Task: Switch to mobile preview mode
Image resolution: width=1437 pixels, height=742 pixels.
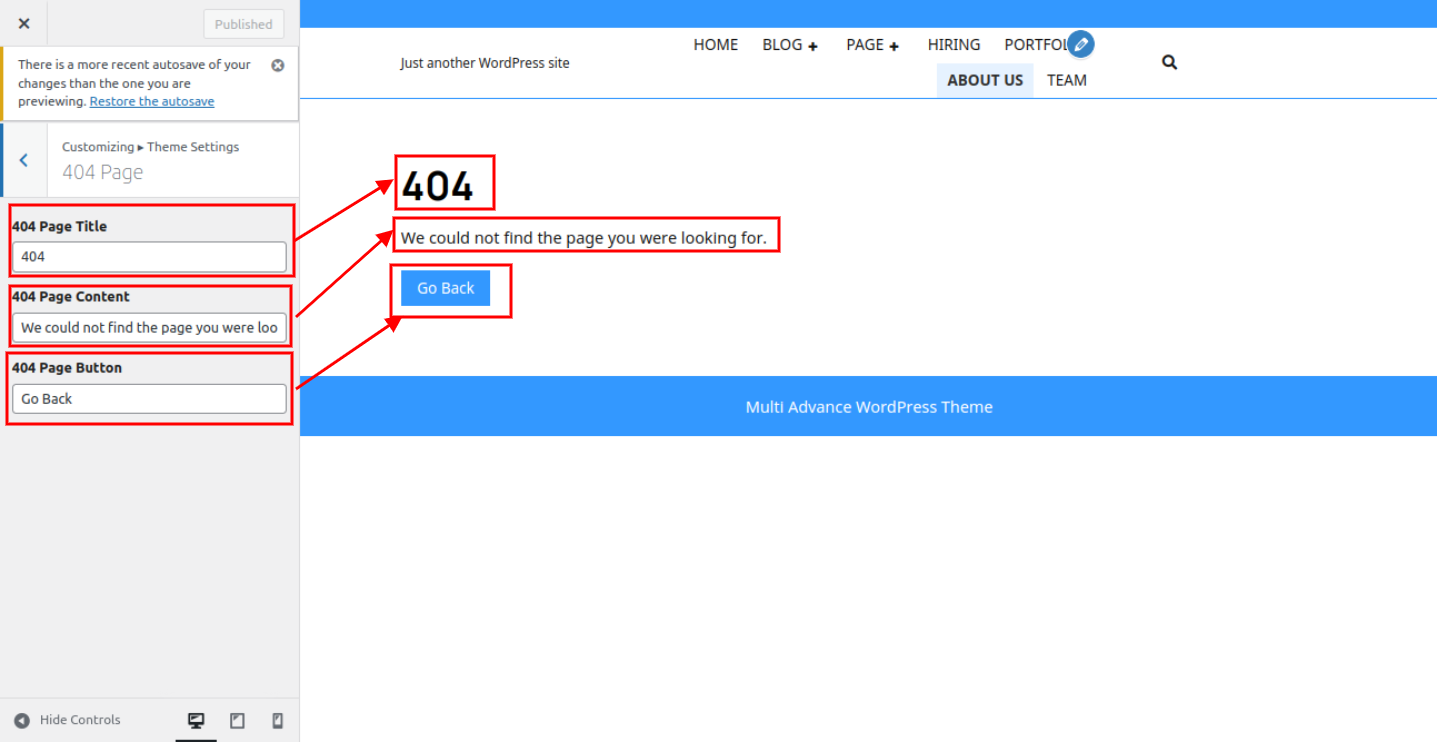Action: pos(278,720)
